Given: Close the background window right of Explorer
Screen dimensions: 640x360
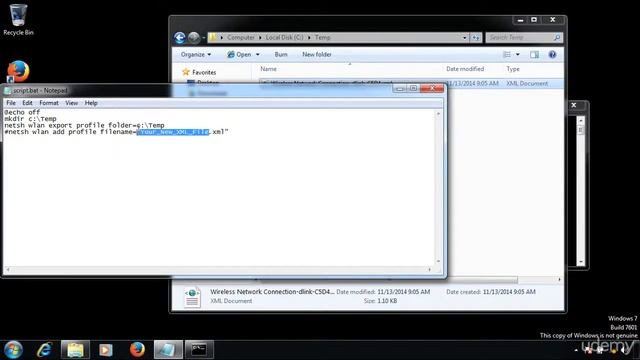Looking at the screenshot, I should click(x=574, y=105).
